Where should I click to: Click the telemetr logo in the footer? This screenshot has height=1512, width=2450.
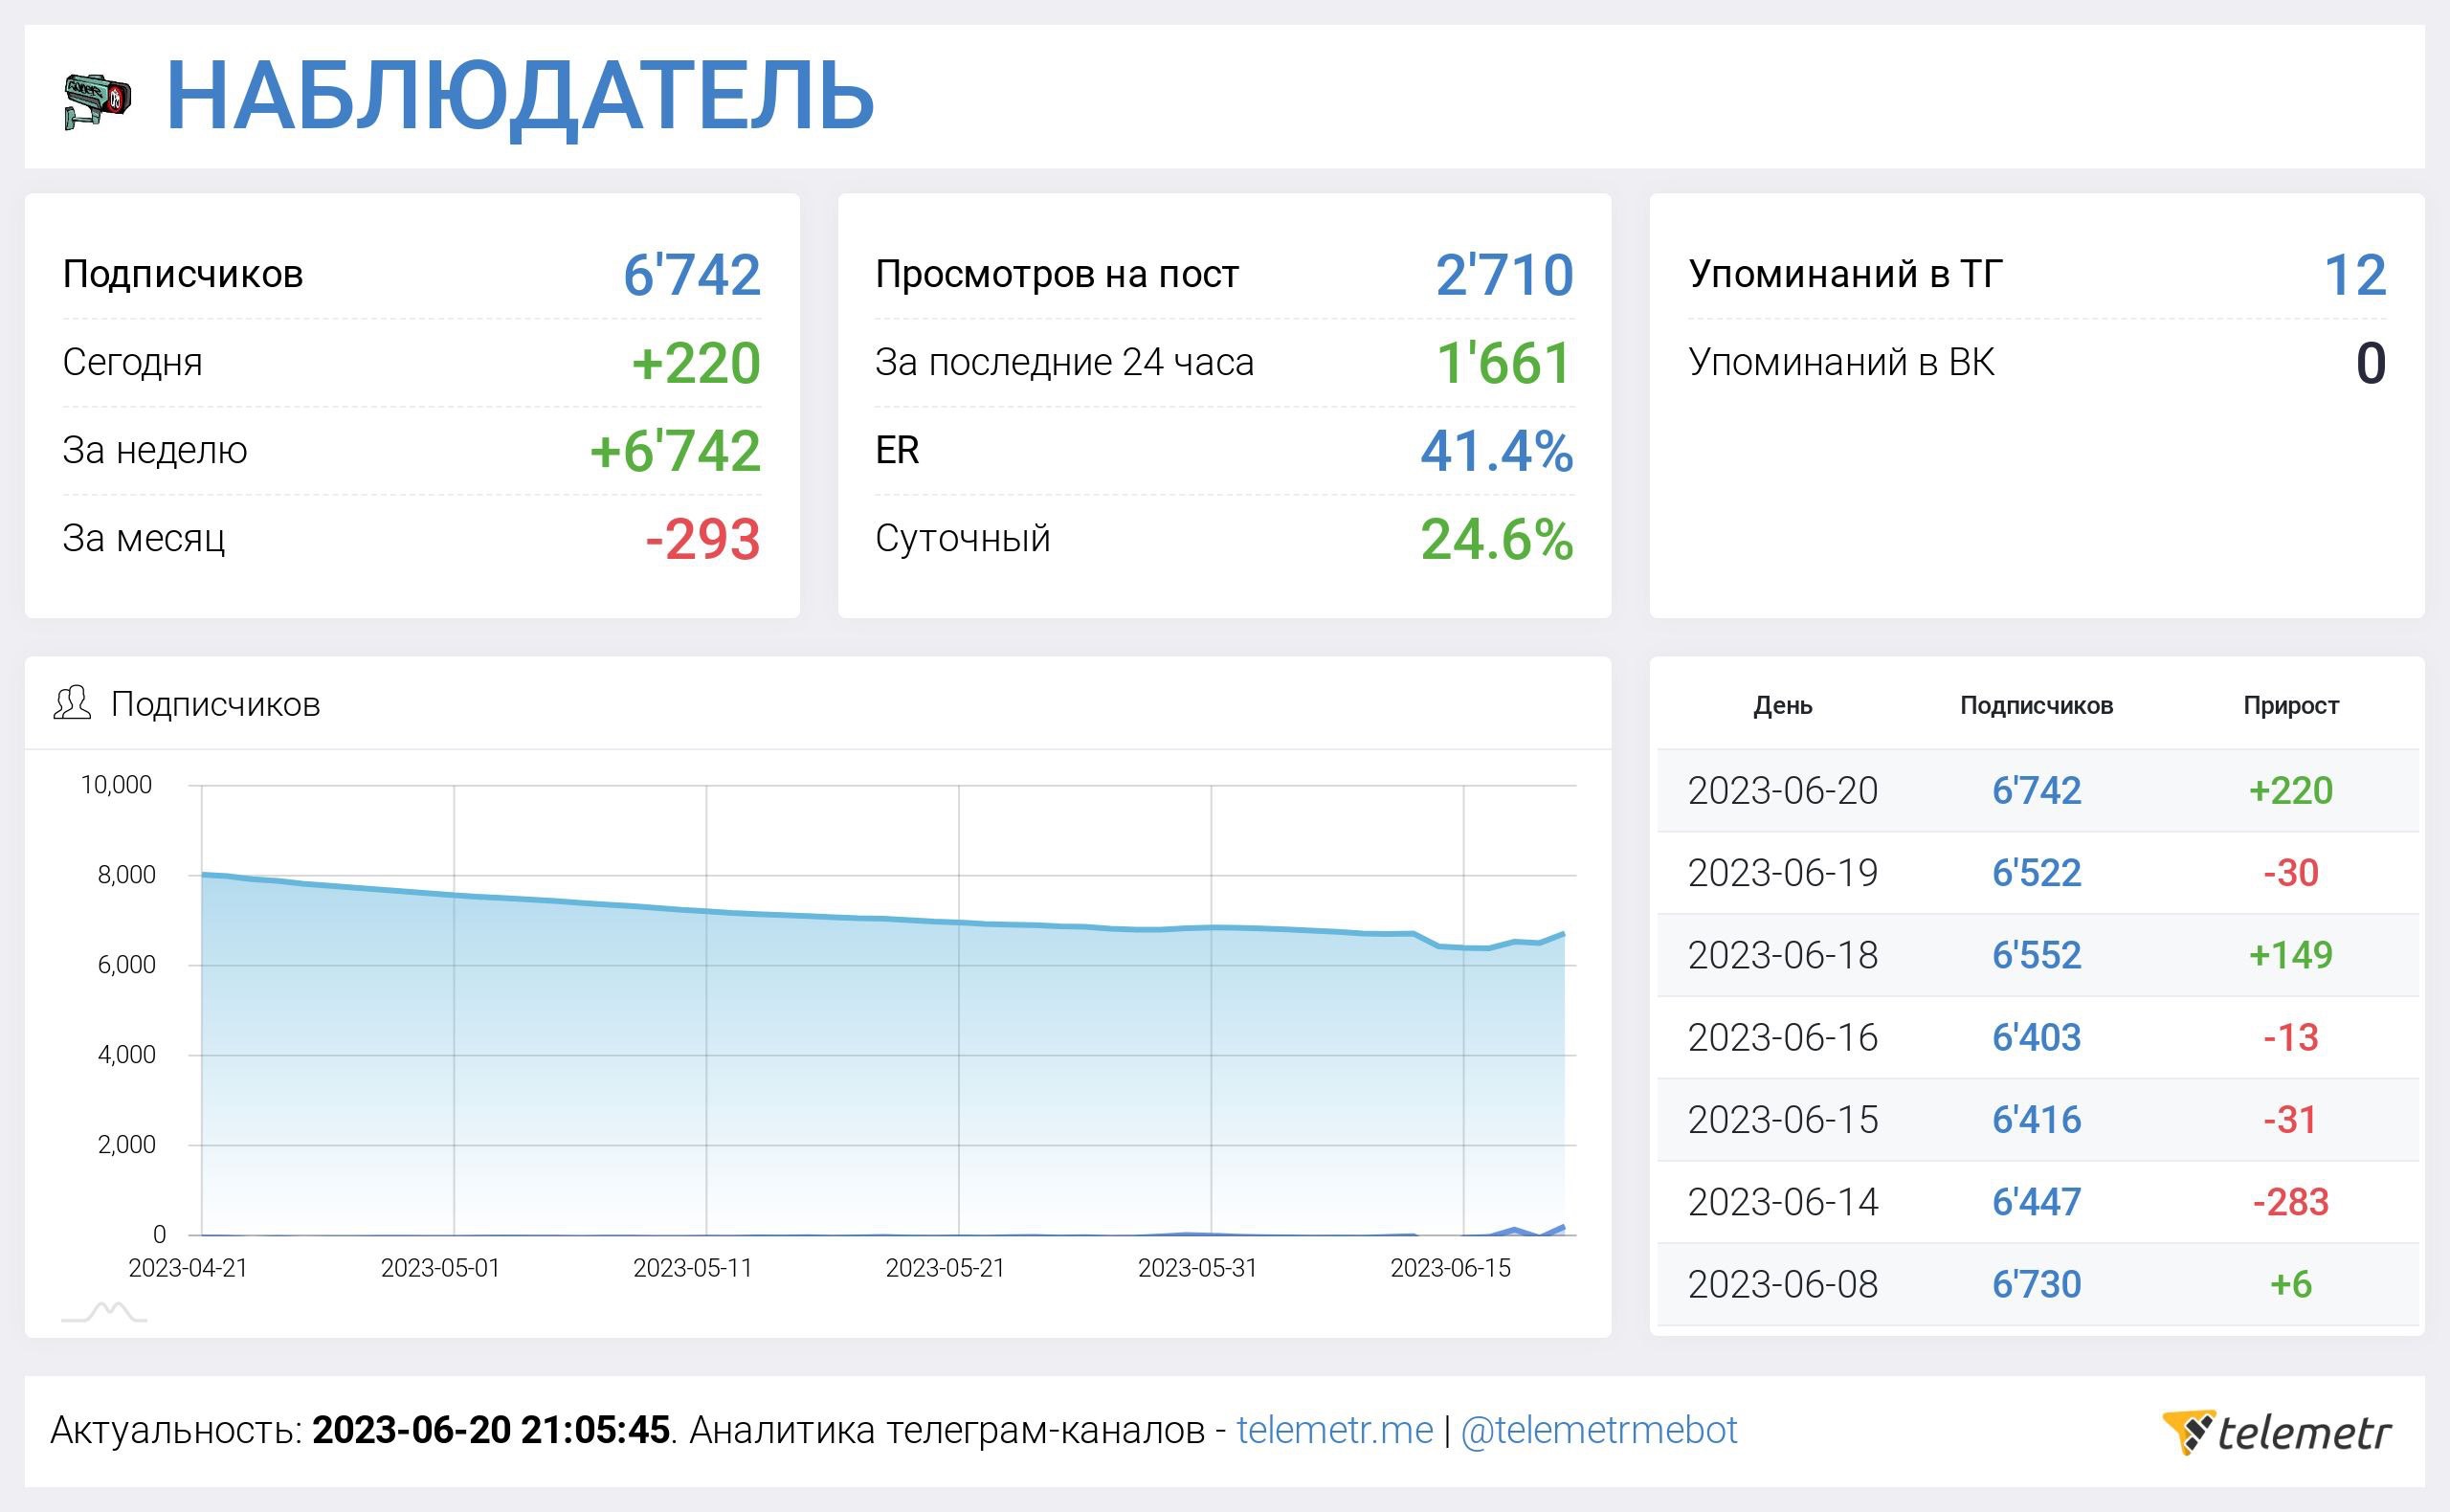2277,1432
